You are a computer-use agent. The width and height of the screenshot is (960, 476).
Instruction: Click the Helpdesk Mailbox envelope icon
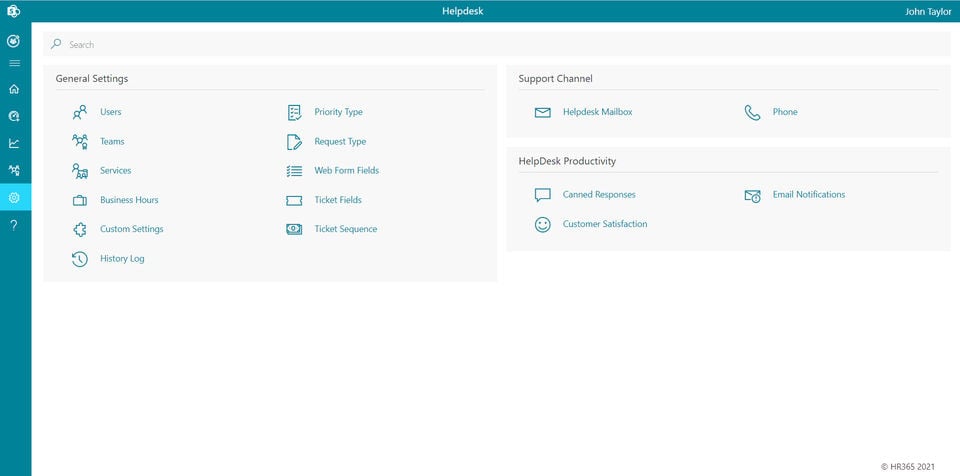click(x=542, y=113)
